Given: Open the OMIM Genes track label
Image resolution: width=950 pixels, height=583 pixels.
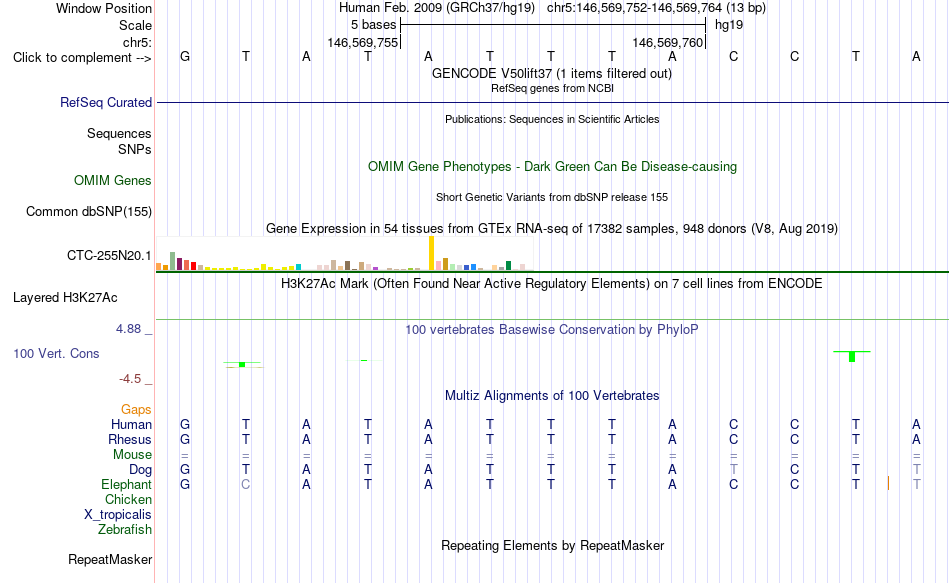Looking at the screenshot, I should tap(113, 181).
